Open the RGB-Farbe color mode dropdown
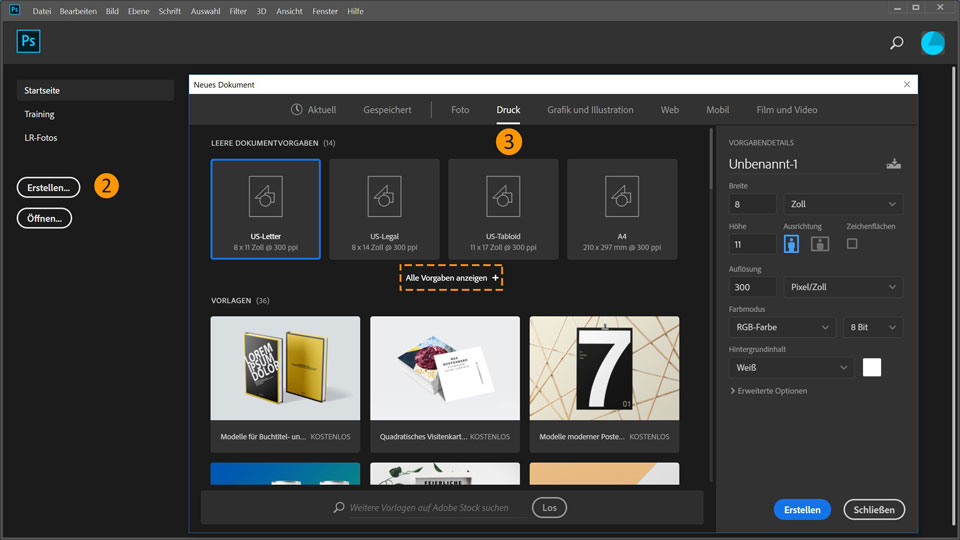This screenshot has width=960, height=540. pyautogui.click(x=782, y=327)
